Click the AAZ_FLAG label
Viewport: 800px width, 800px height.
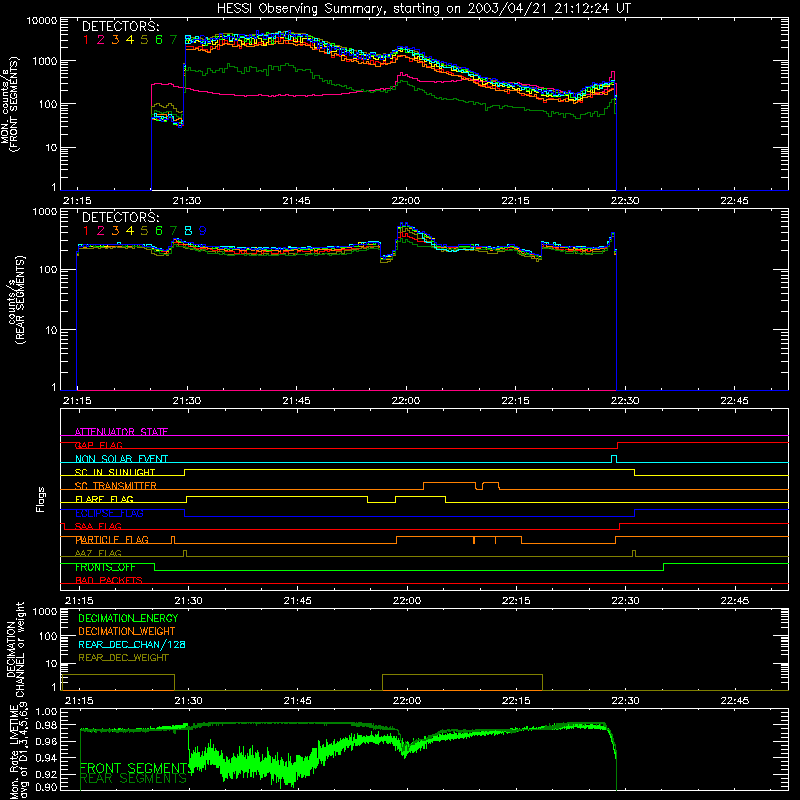[98, 553]
